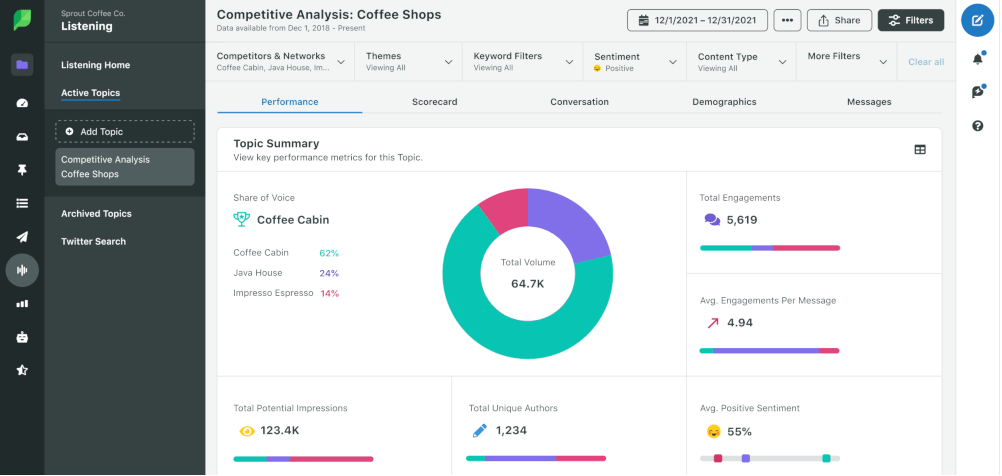The width and height of the screenshot is (1002, 476).
Task: Click the blue Compose pencil button
Action: (977, 20)
